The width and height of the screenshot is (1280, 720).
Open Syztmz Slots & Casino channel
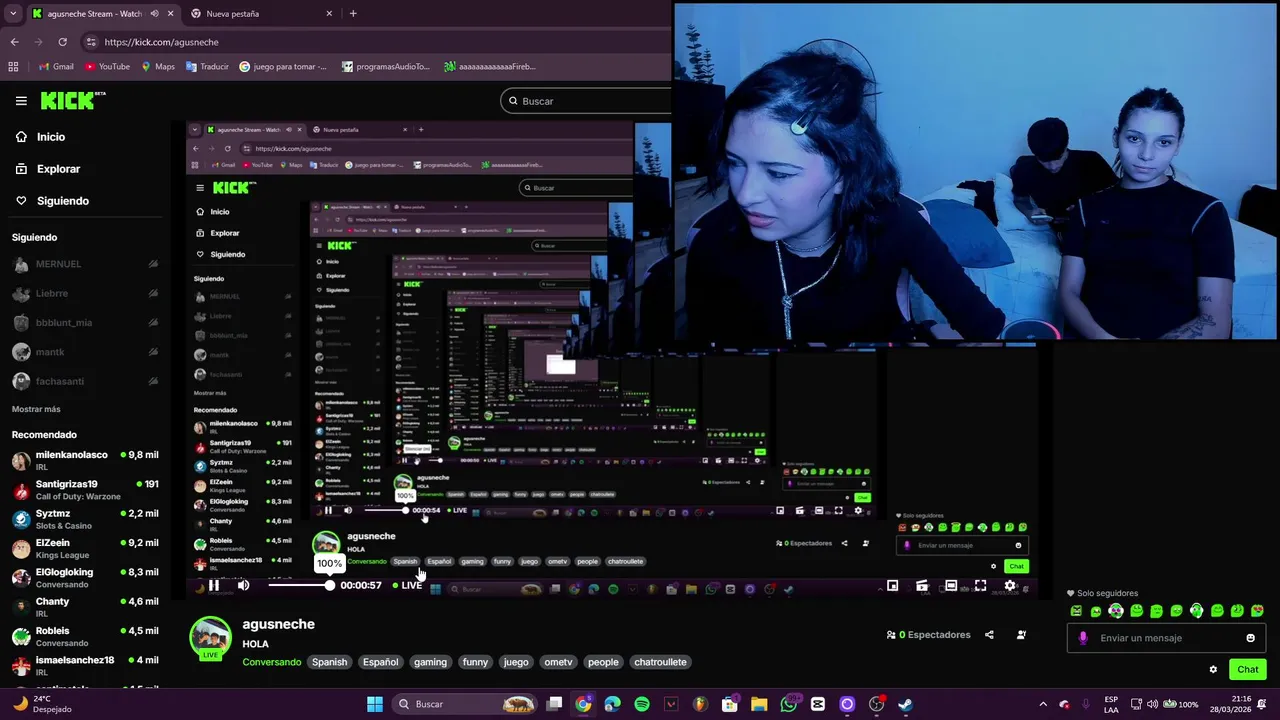(x=85, y=519)
